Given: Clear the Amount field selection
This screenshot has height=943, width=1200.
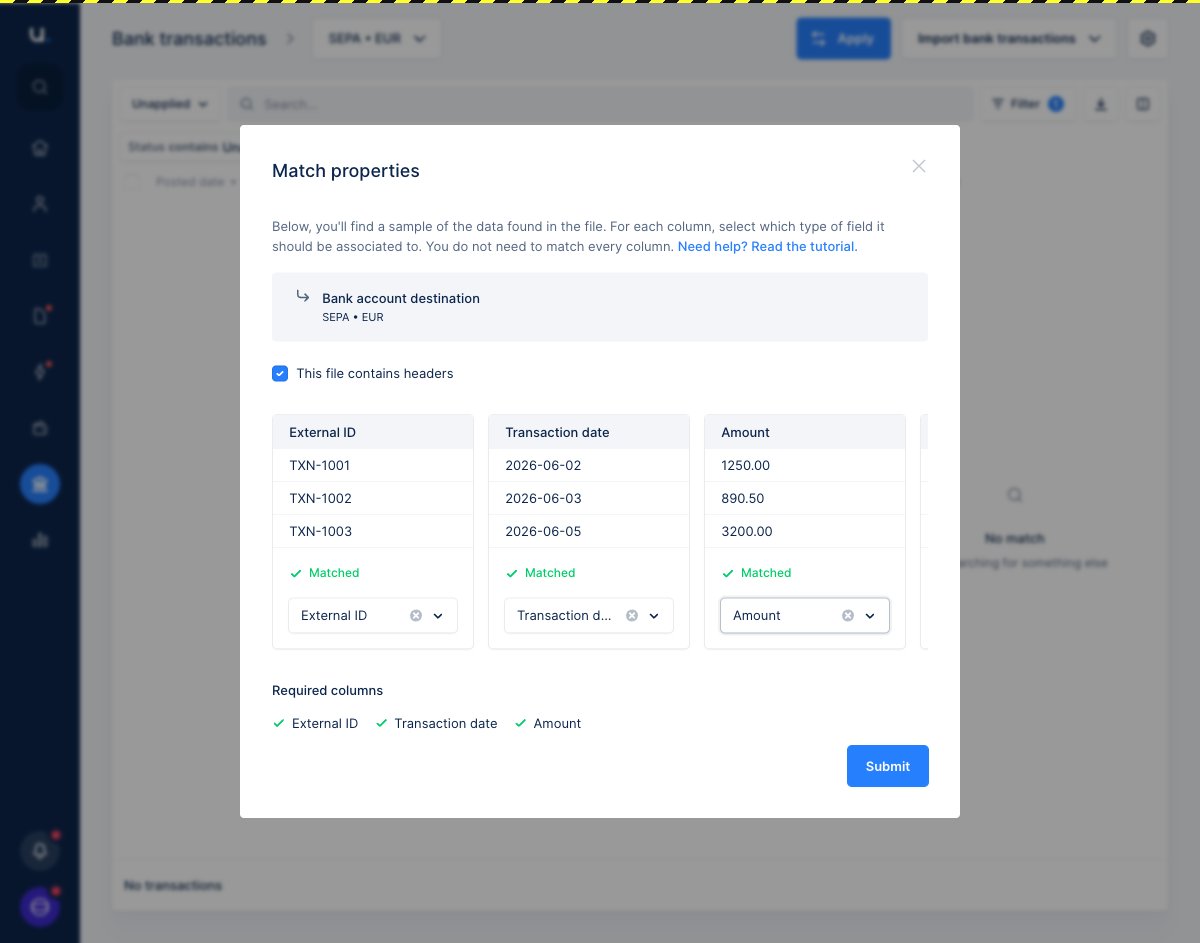Looking at the screenshot, I should [848, 616].
